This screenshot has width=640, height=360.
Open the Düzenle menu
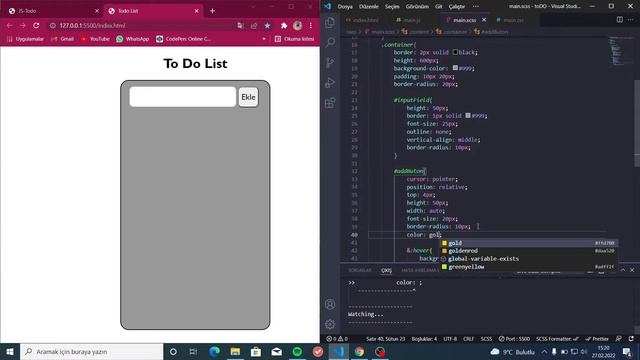(x=369, y=7)
